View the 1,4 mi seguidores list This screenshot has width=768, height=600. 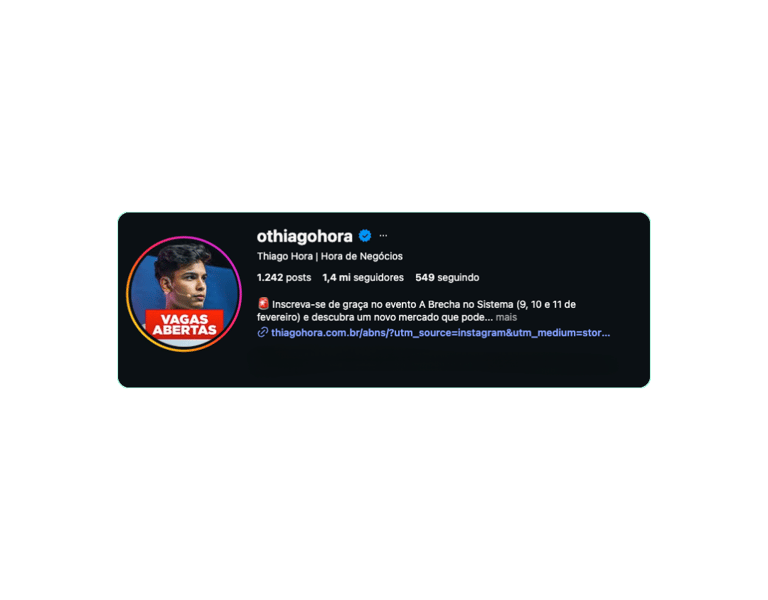pos(363,277)
